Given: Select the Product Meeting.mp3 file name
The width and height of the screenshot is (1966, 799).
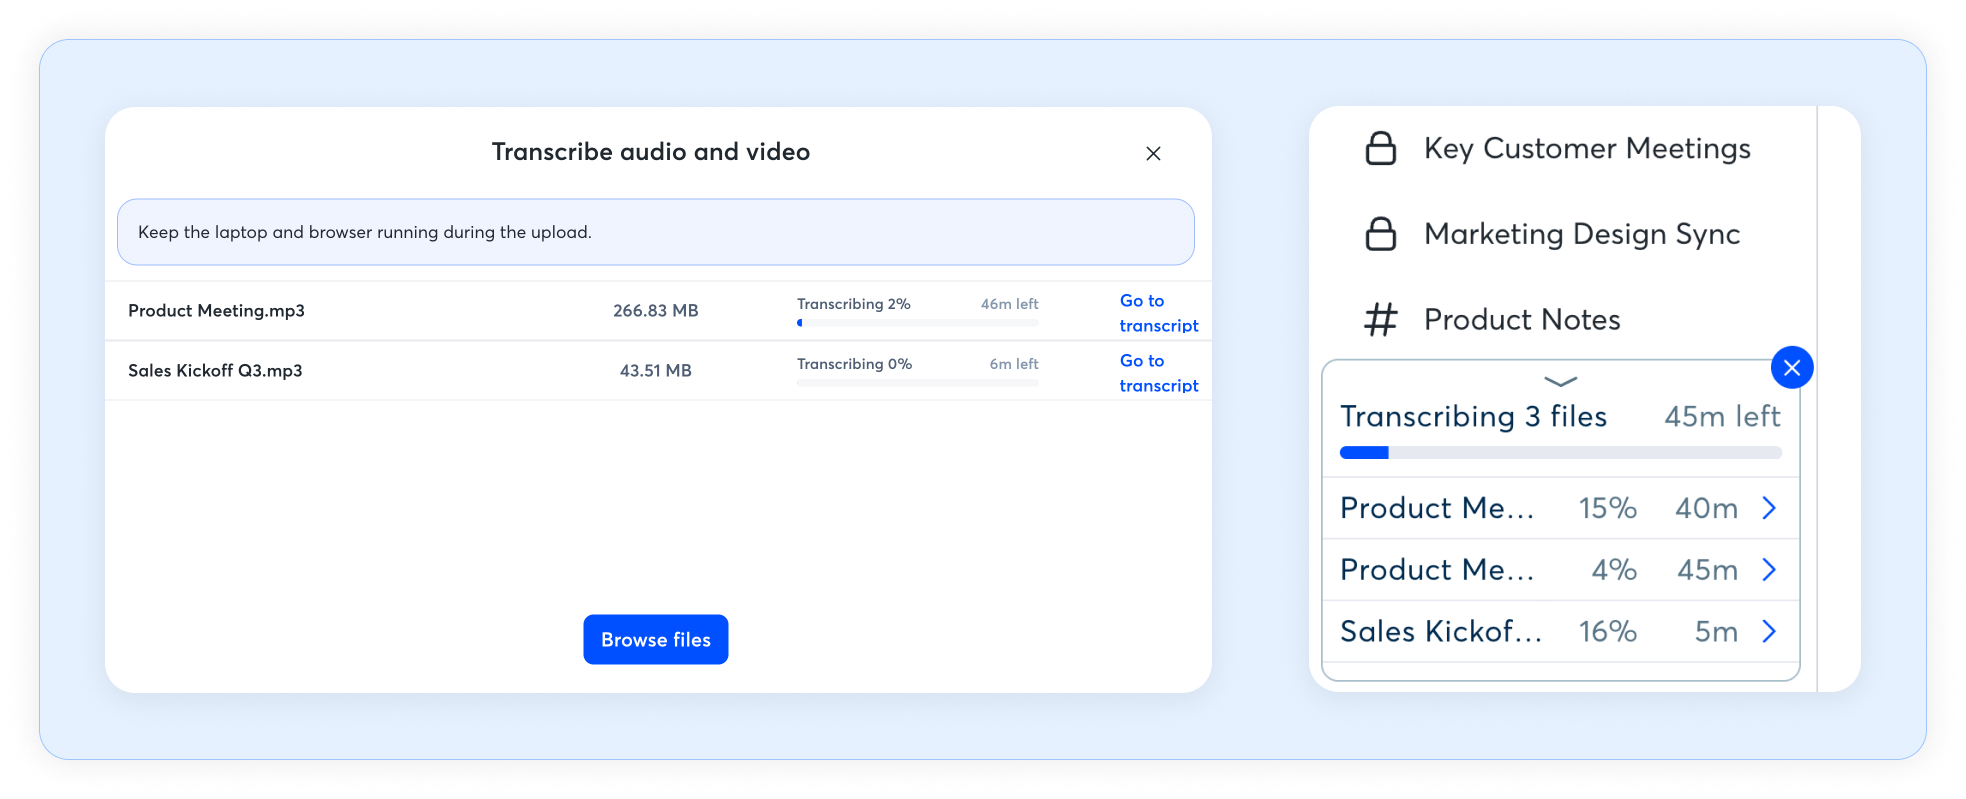Looking at the screenshot, I should pos(216,311).
